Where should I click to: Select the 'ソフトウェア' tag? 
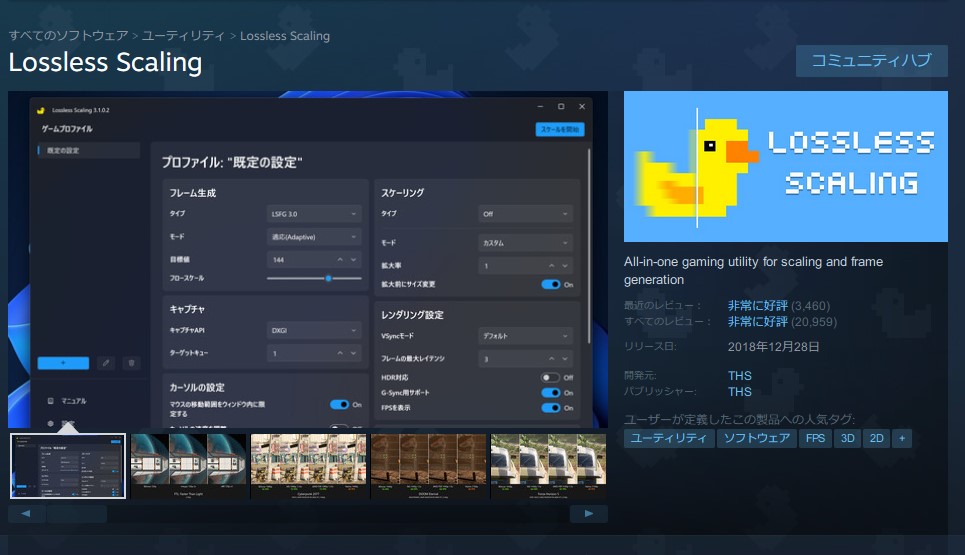tap(756, 438)
